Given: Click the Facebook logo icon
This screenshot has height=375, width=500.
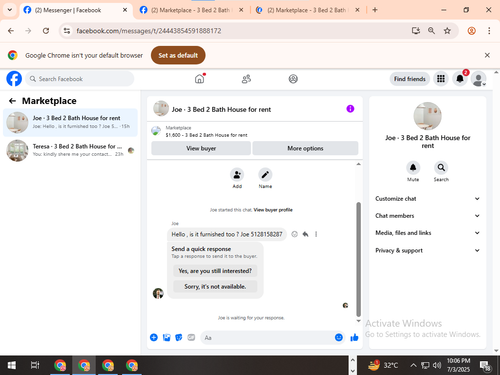Looking at the screenshot, I should tap(14, 79).
